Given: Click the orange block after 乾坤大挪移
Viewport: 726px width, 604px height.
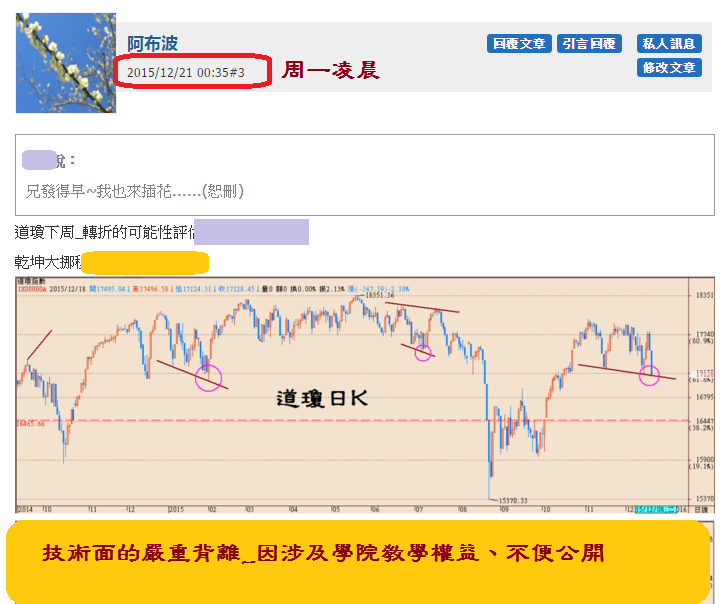Looking at the screenshot, I should tap(145, 262).
